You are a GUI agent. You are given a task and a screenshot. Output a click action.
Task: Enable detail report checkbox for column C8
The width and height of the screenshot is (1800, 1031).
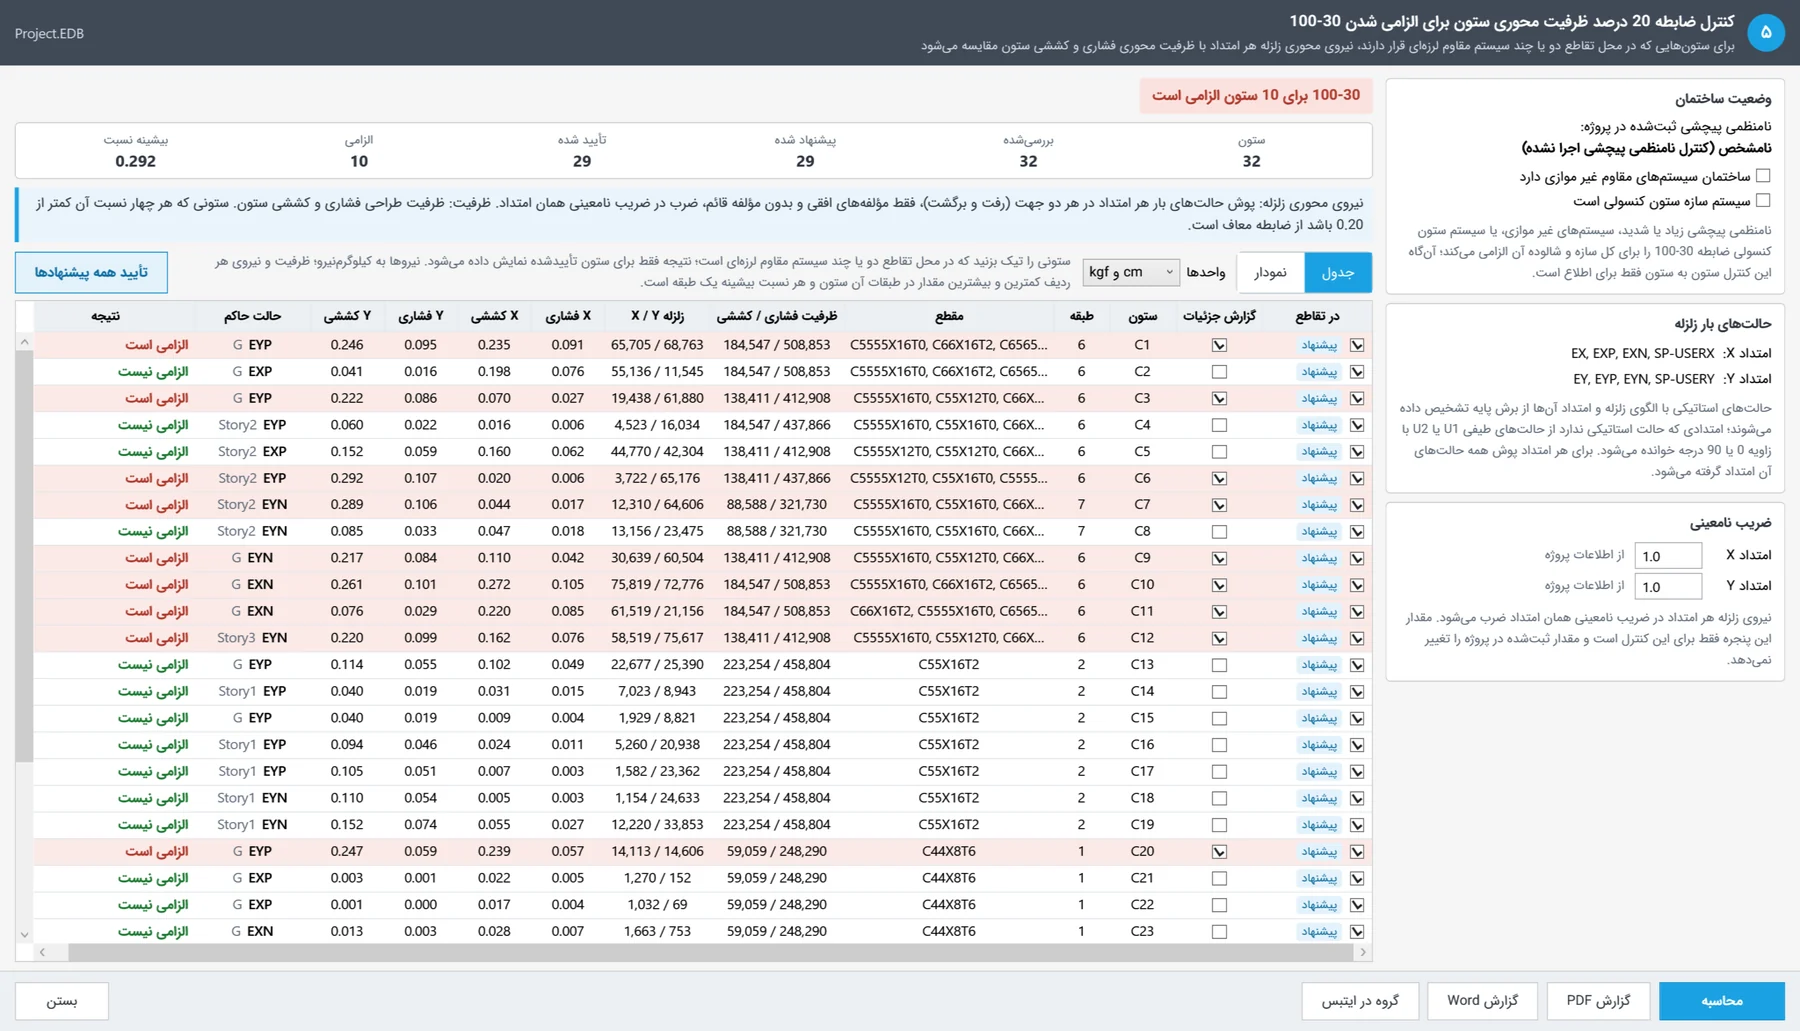click(1219, 532)
